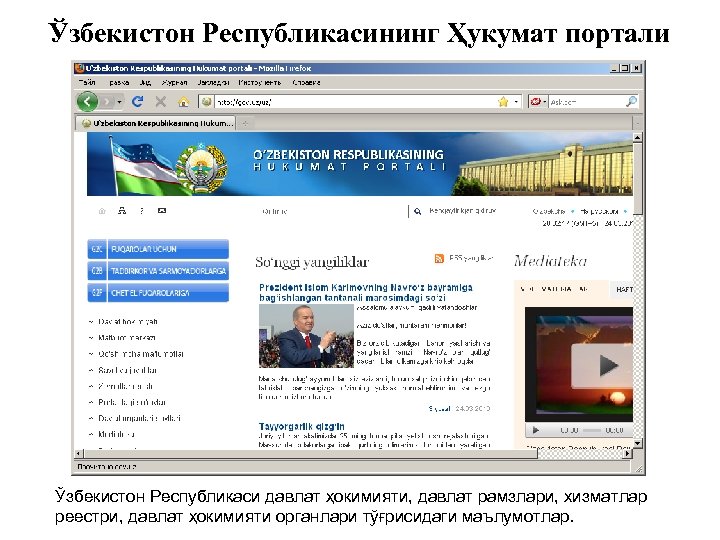Select the O'zbekiston Respublikasining Hukumat tab
720x540 pixels.
click(x=155, y=123)
